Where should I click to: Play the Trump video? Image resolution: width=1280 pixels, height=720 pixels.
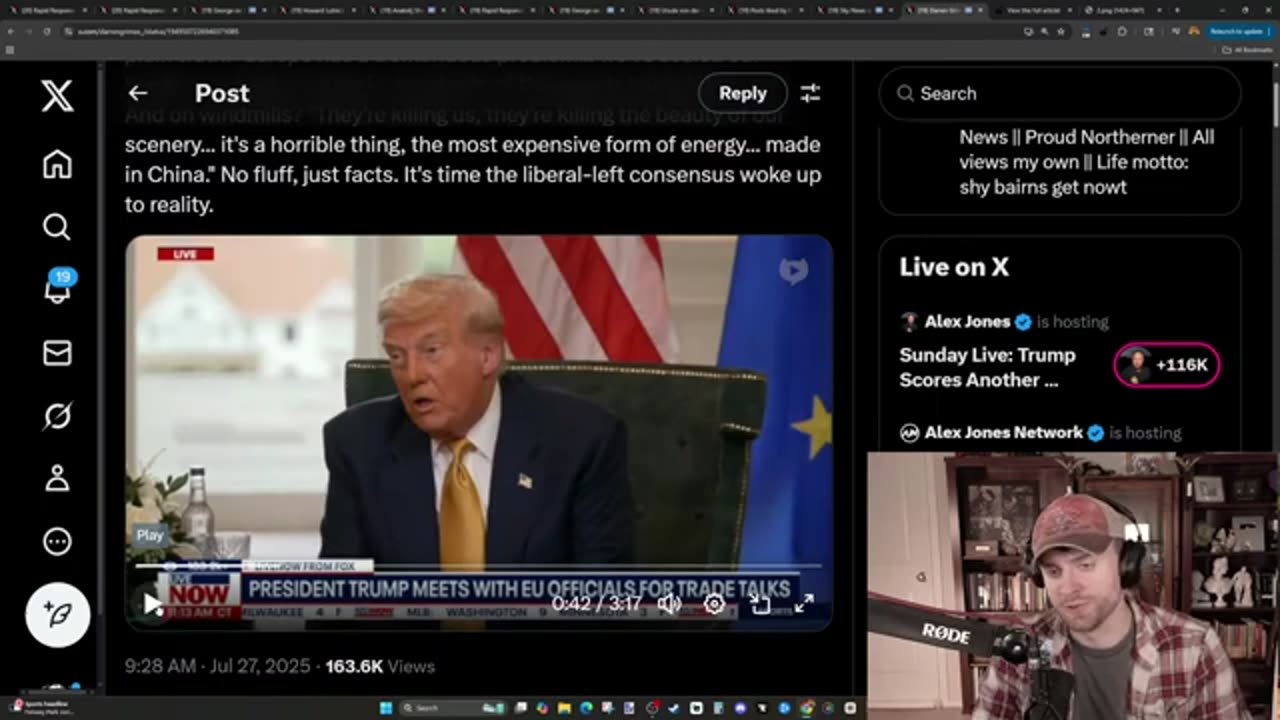[x=151, y=603]
